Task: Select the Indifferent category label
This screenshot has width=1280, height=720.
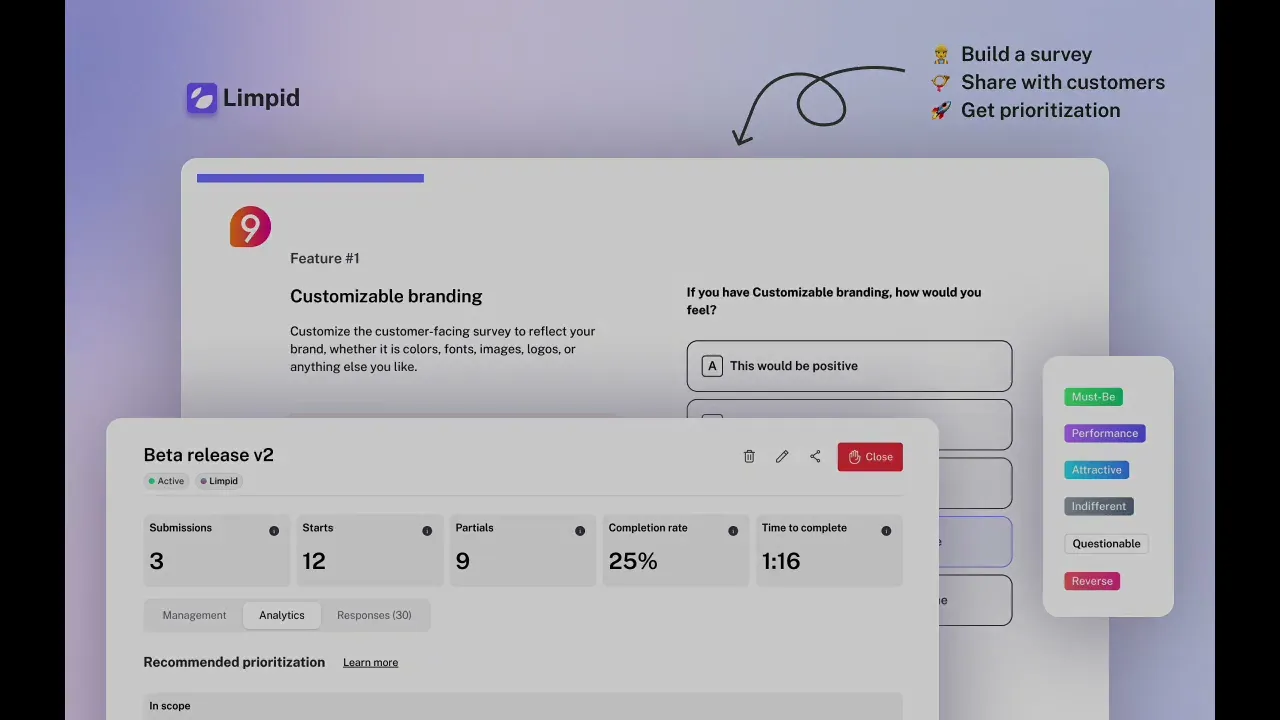Action: point(1099,506)
